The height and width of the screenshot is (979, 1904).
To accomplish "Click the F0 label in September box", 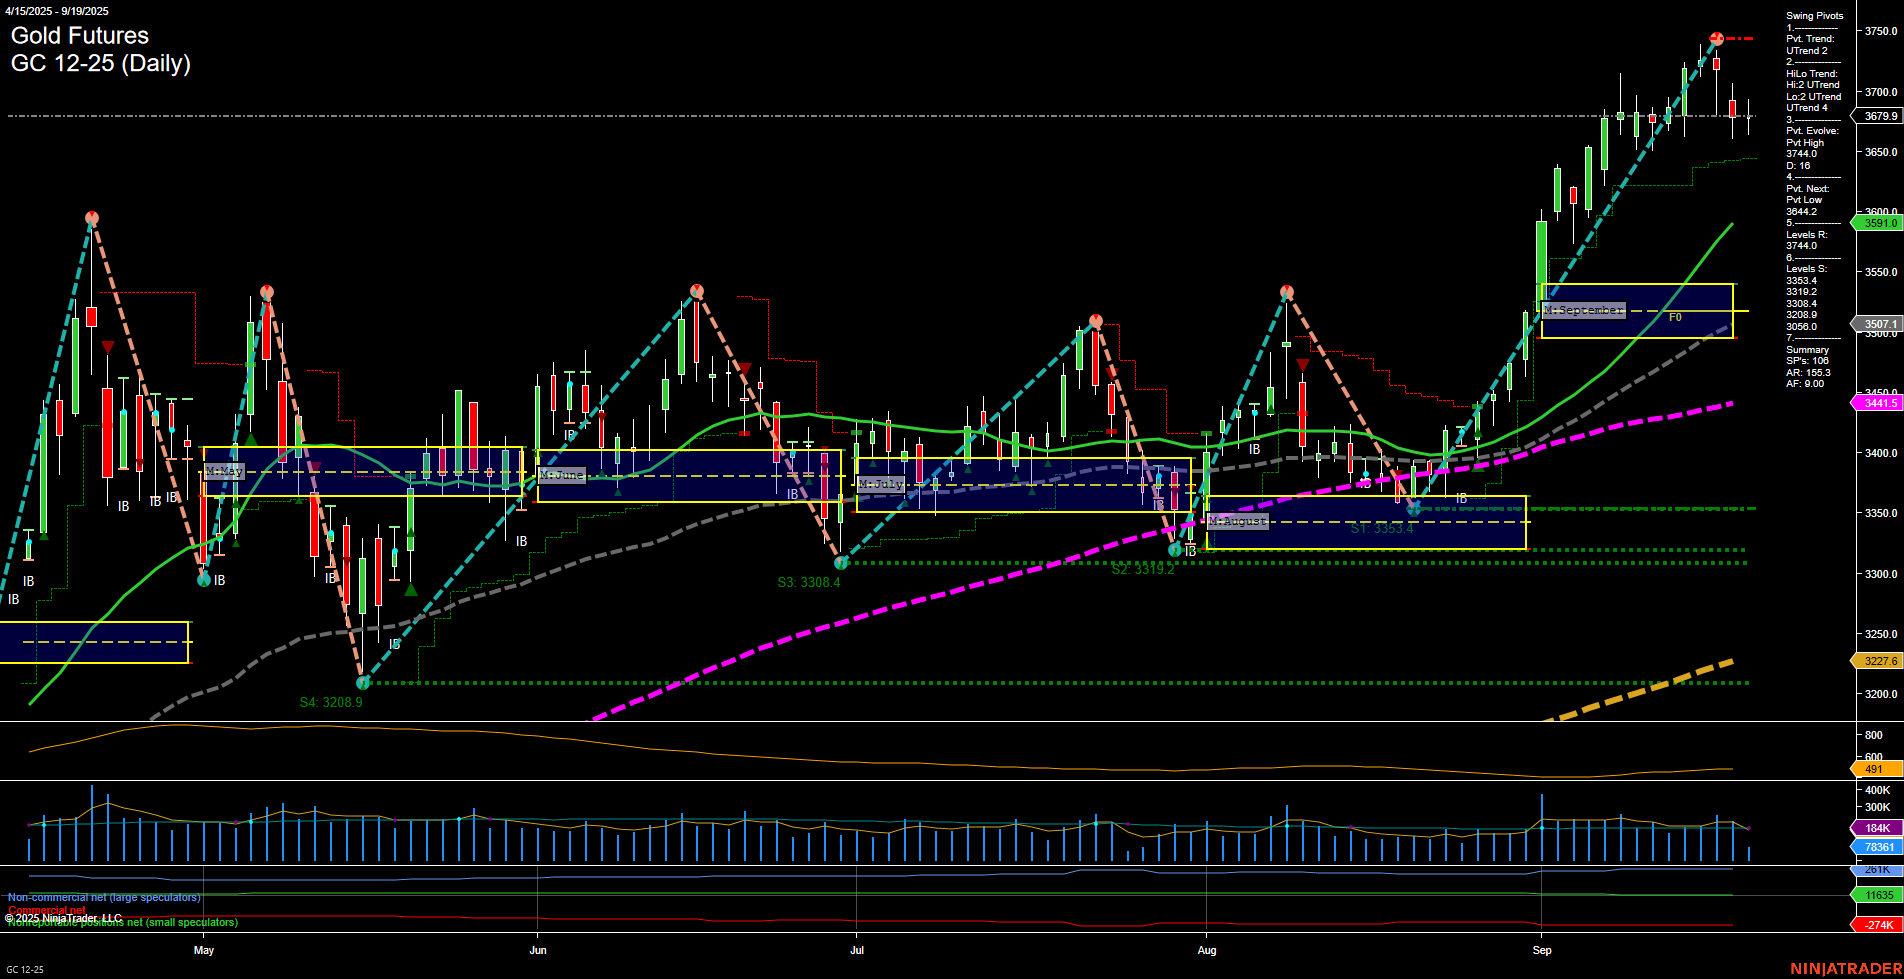I will [1675, 317].
